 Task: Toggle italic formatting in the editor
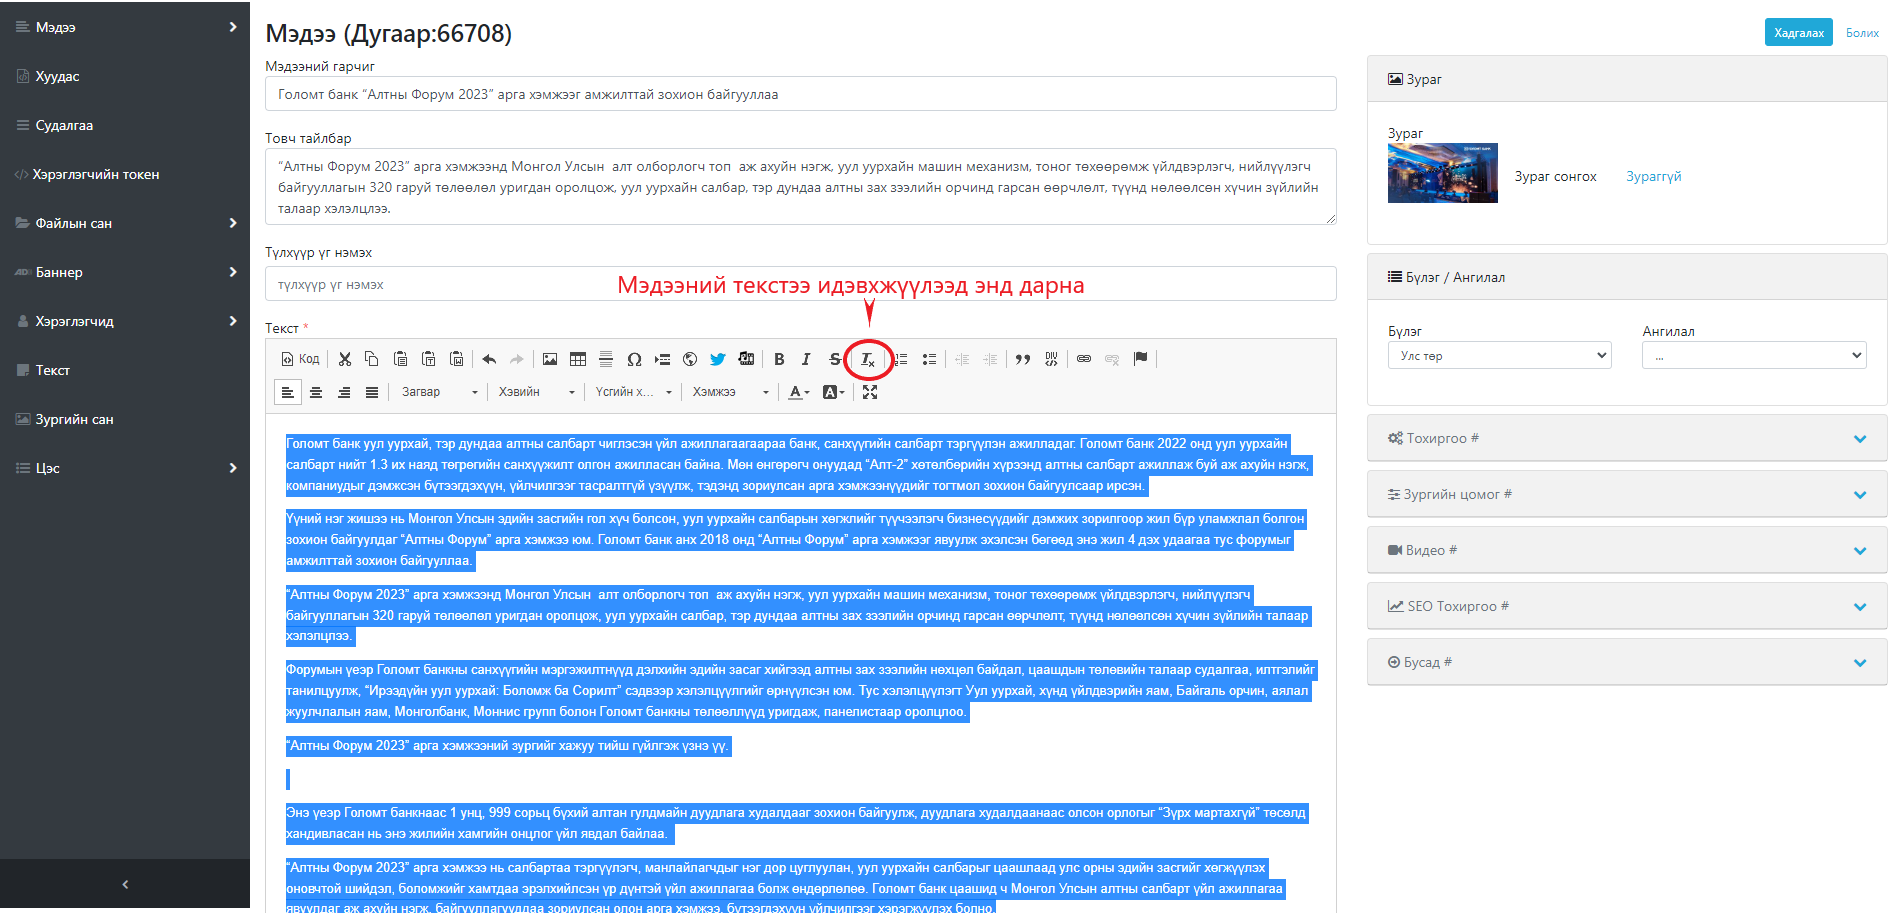[806, 359]
